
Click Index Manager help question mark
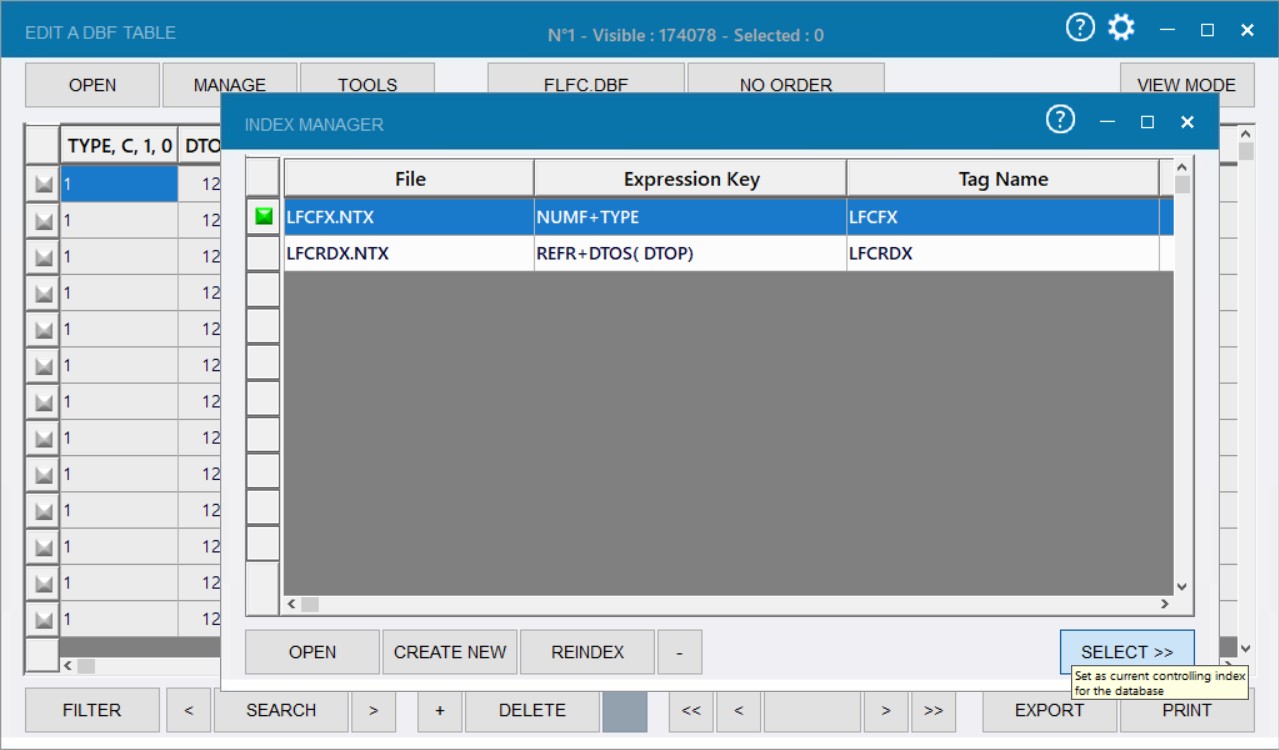pos(1060,121)
